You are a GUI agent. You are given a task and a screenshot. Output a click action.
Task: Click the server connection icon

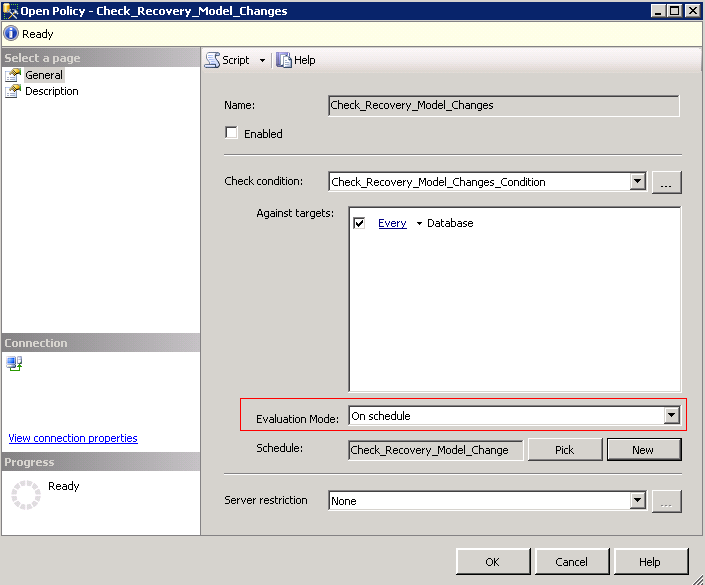14,364
